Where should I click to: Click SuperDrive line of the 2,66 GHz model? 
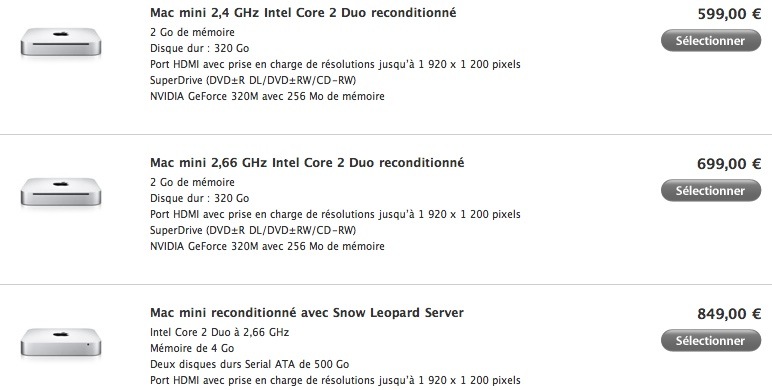tap(253, 230)
